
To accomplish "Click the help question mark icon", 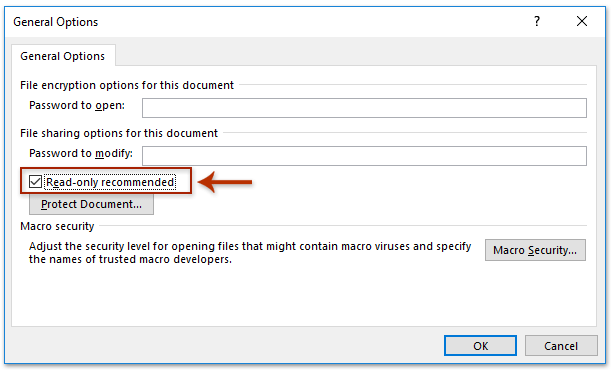I will coord(537,21).
